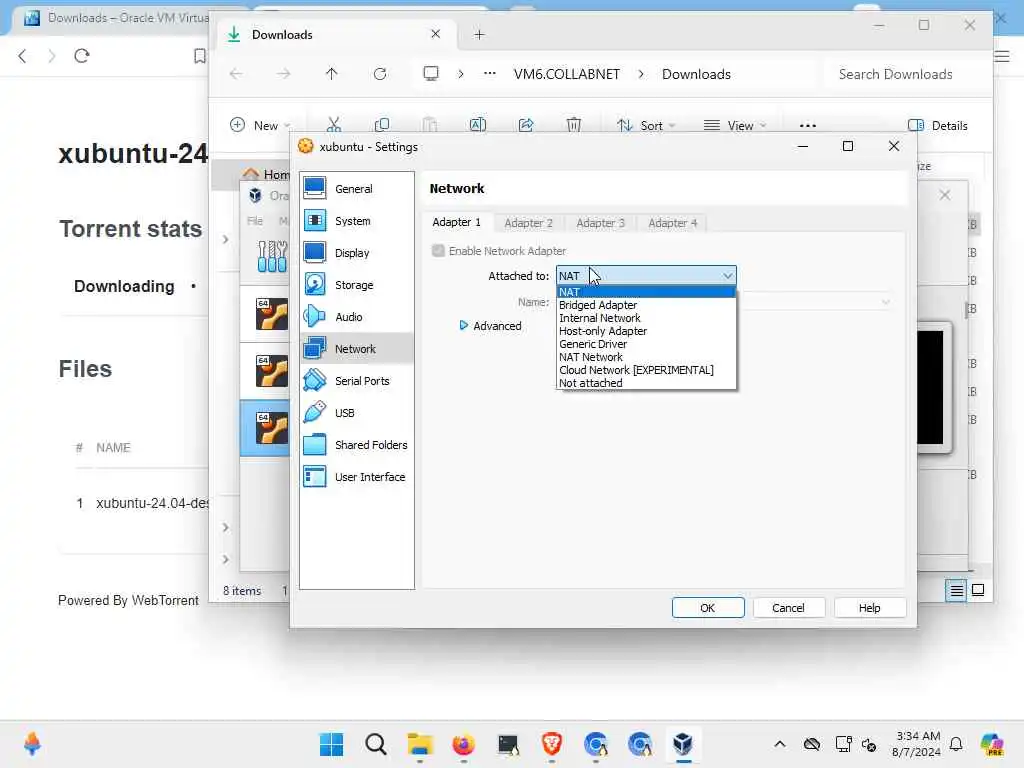The image size is (1024, 768).
Task: Open Serial Ports settings category icon
Action: click(x=315, y=381)
